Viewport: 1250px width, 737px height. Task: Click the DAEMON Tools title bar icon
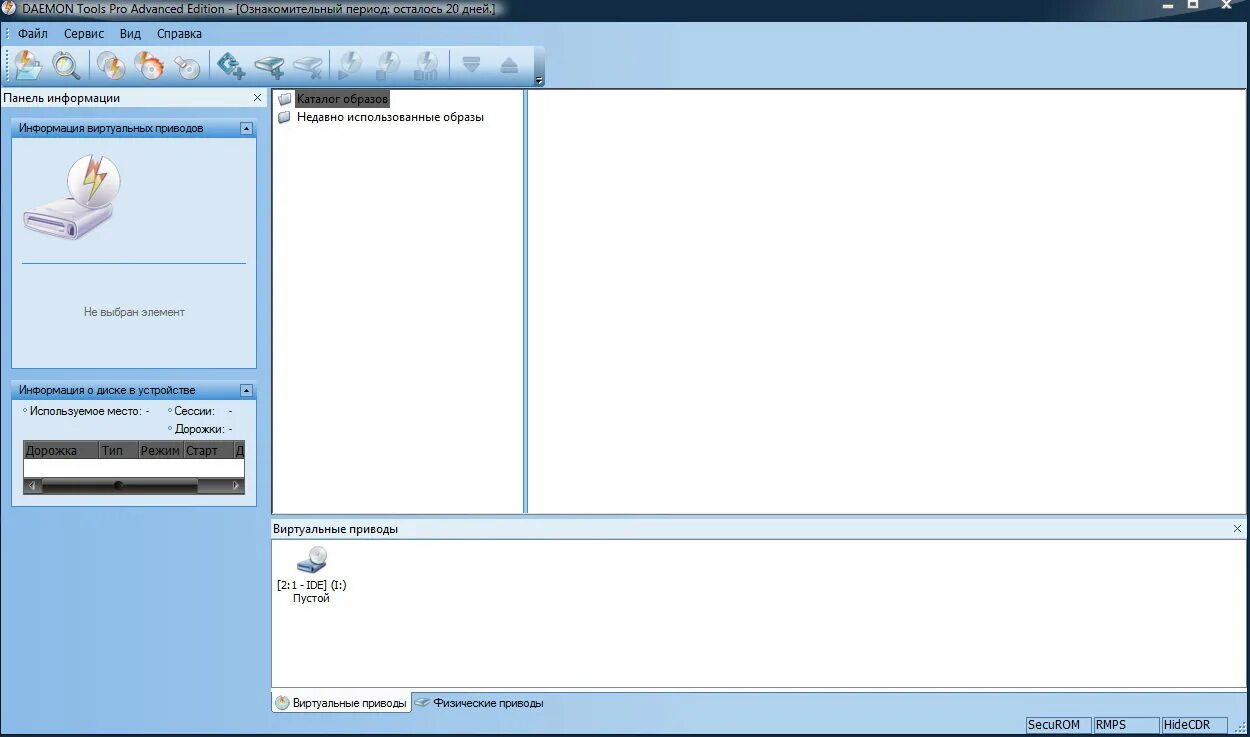point(11,9)
